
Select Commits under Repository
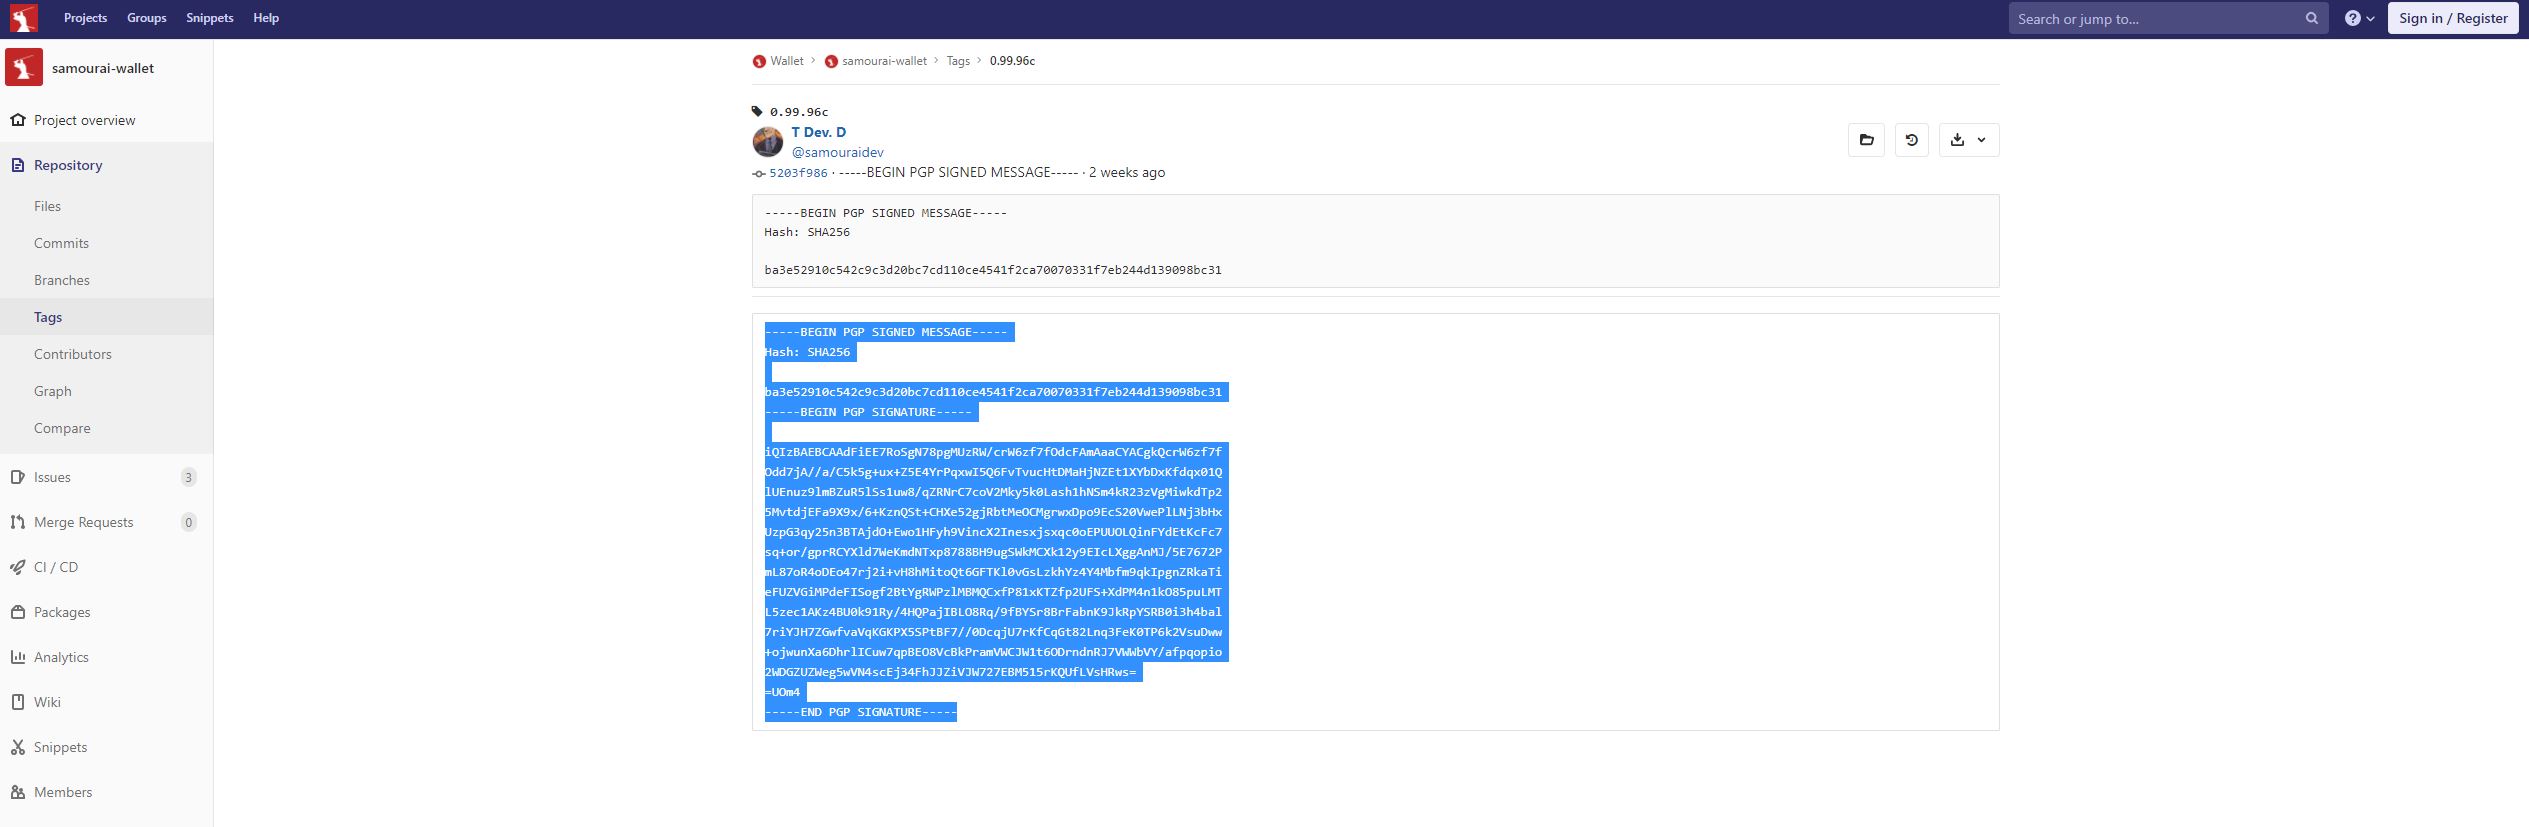(x=61, y=243)
